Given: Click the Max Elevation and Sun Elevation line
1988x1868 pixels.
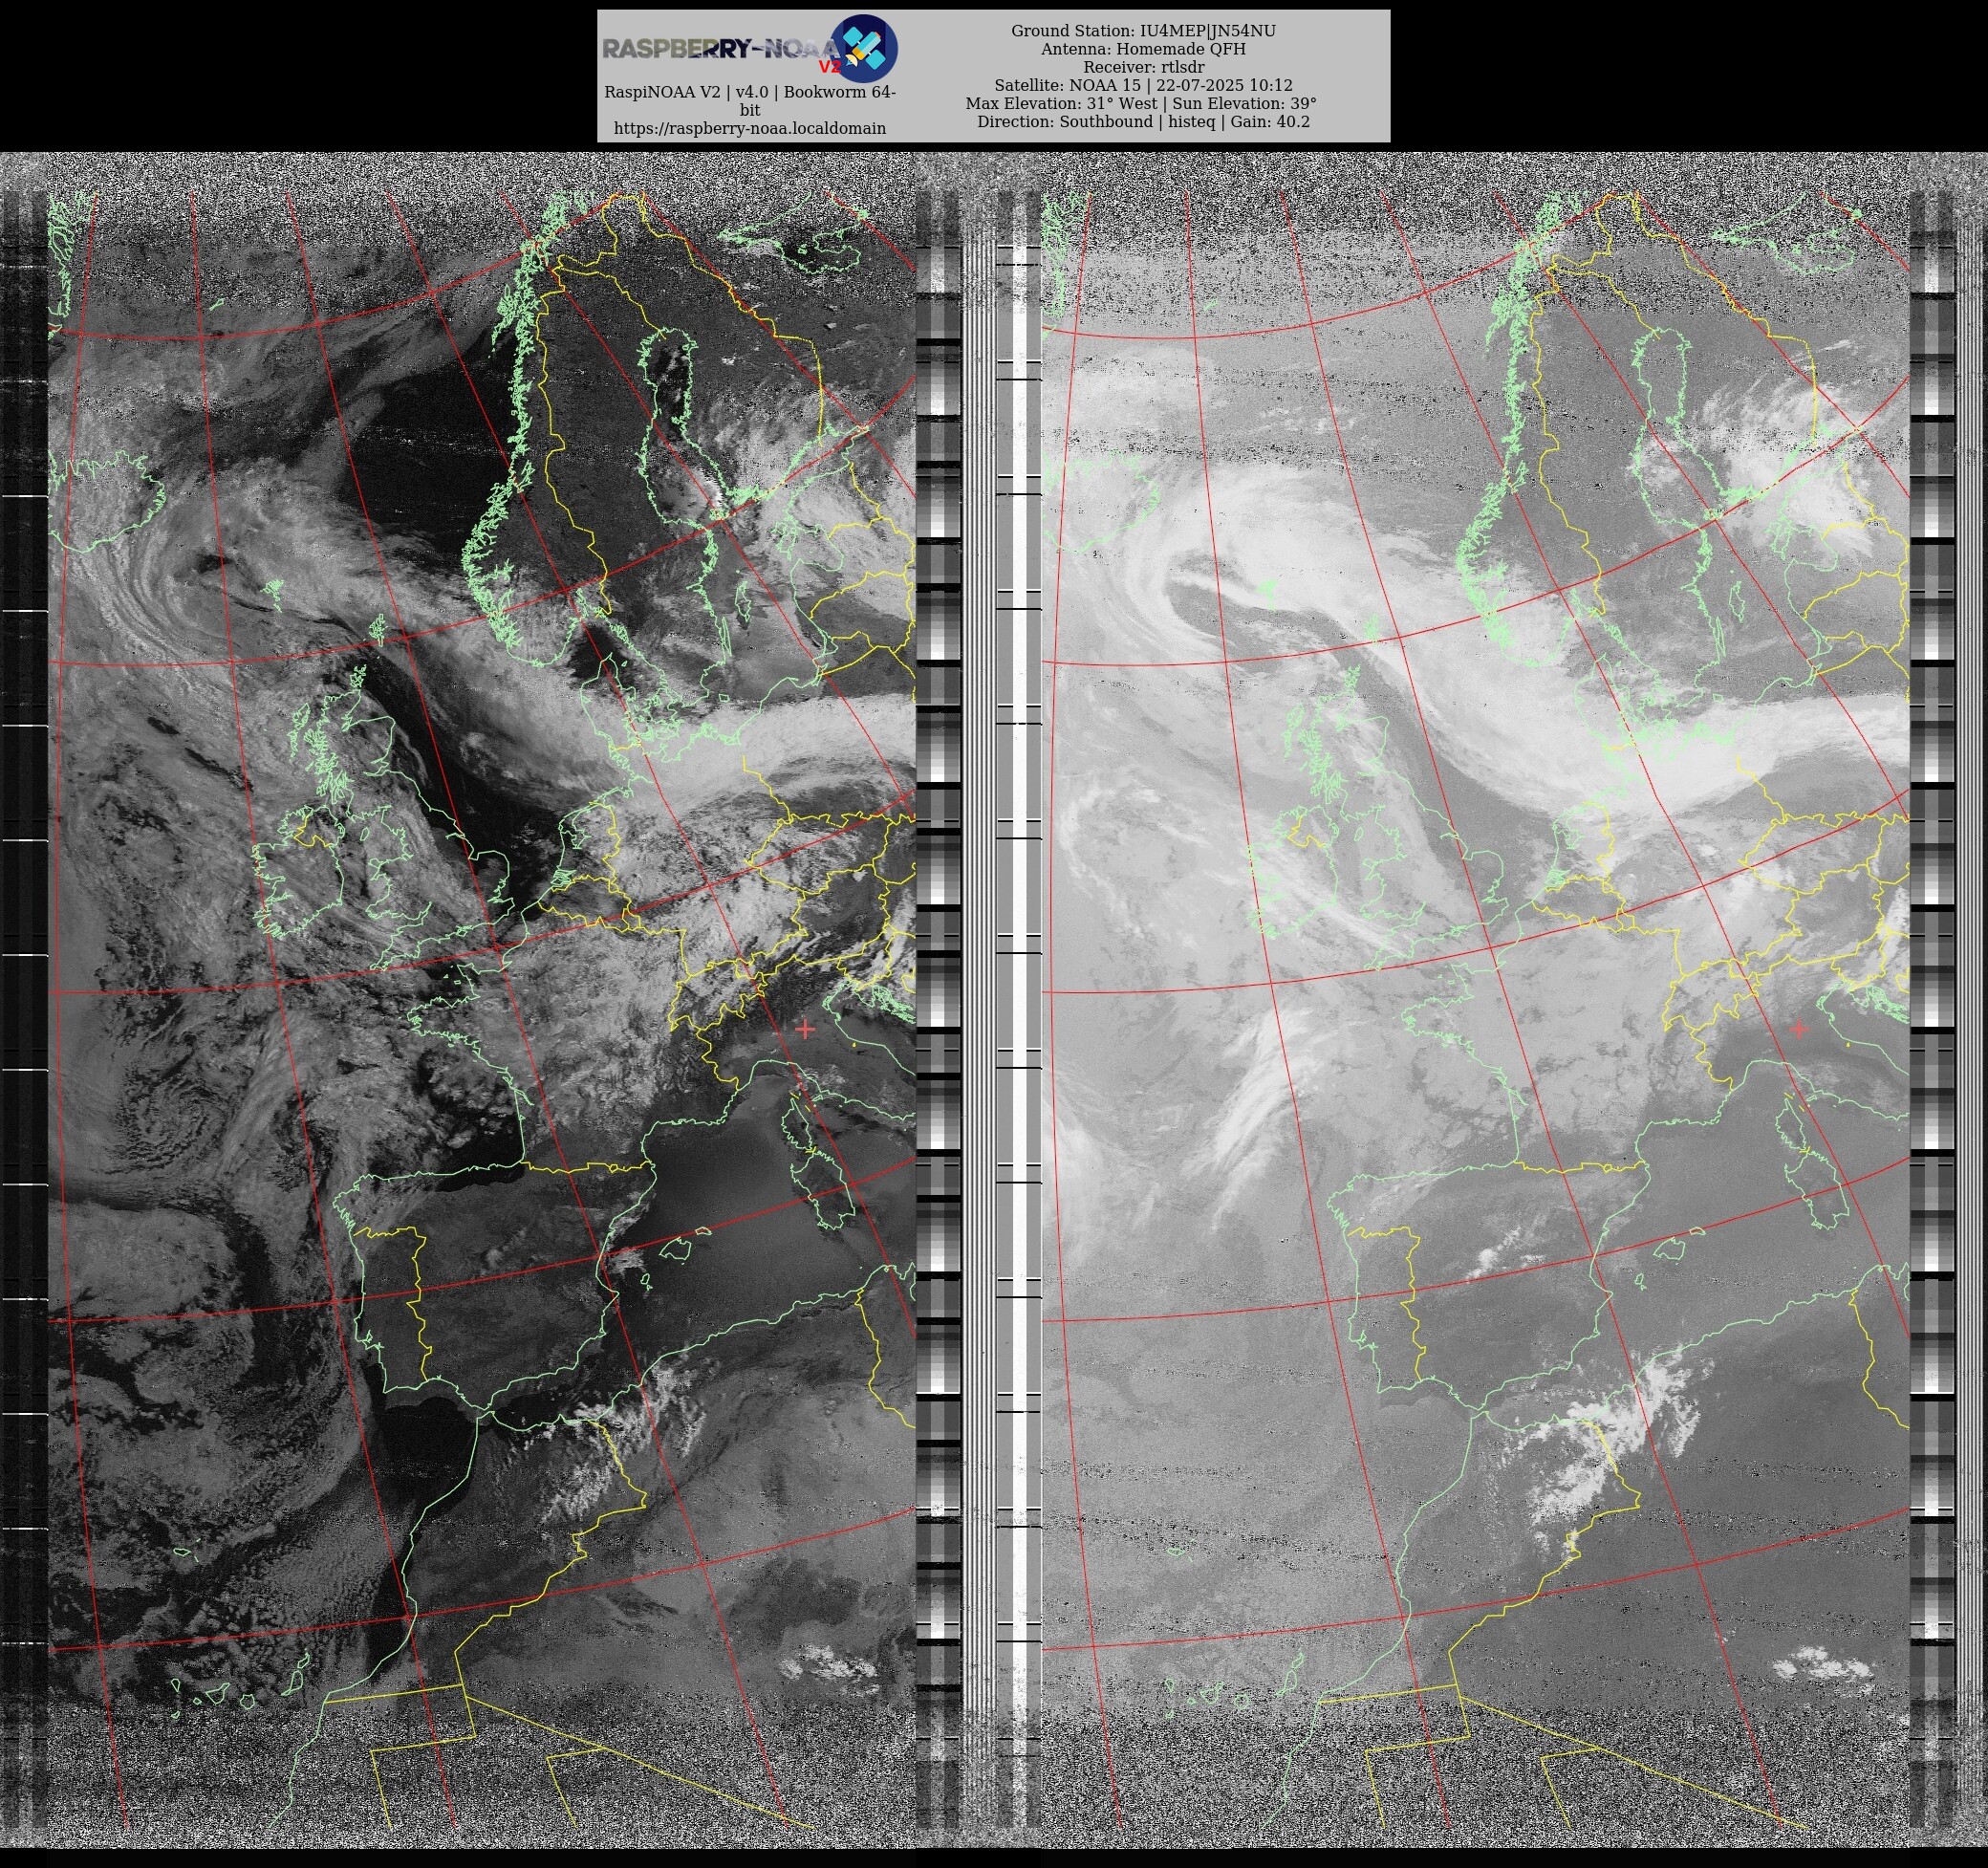Looking at the screenshot, I should (1141, 103).
